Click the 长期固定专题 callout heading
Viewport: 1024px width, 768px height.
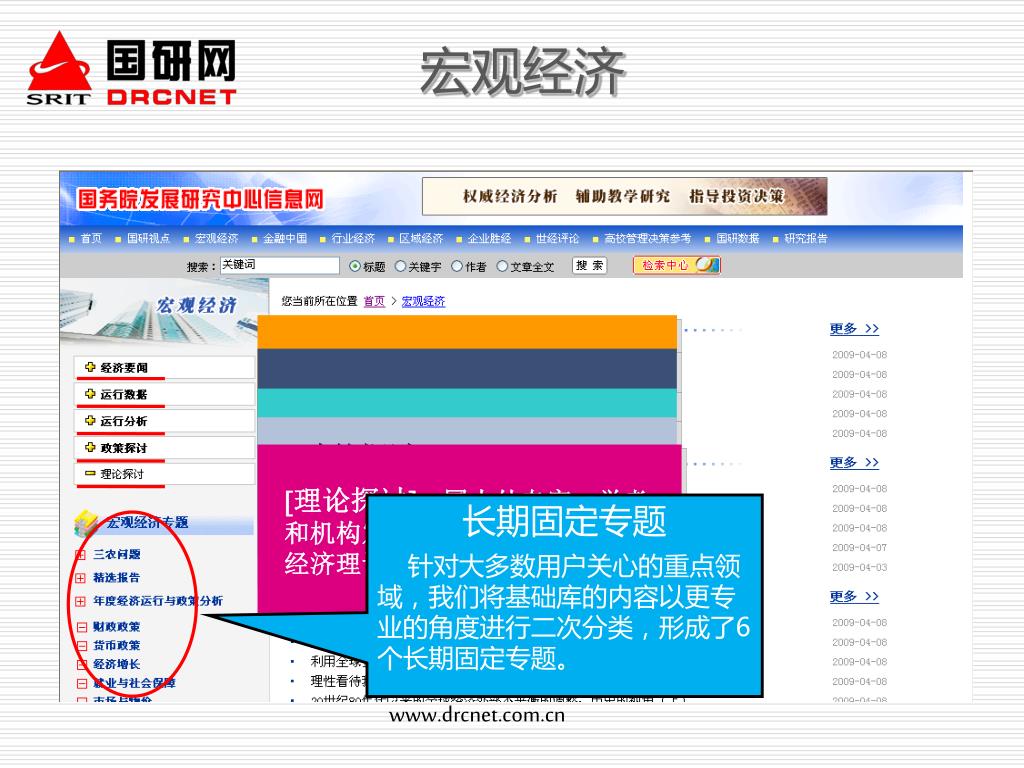pyautogui.click(x=564, y=521)
